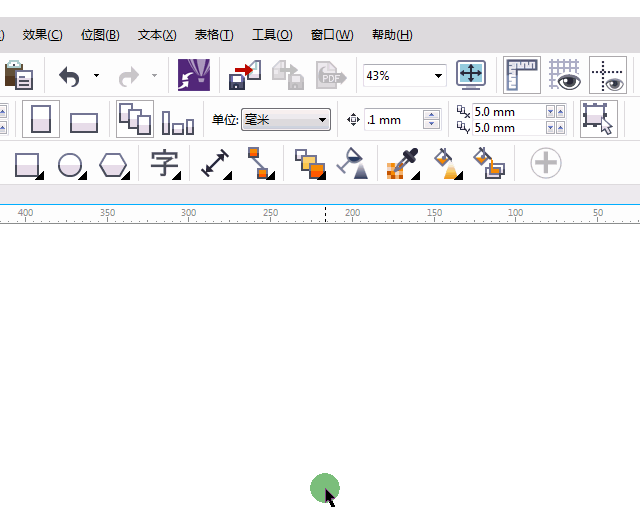Viewport: 640px width, 514px height.
Task: Click the full-screen preview monitor icon
Action: (x=471, y=75)
